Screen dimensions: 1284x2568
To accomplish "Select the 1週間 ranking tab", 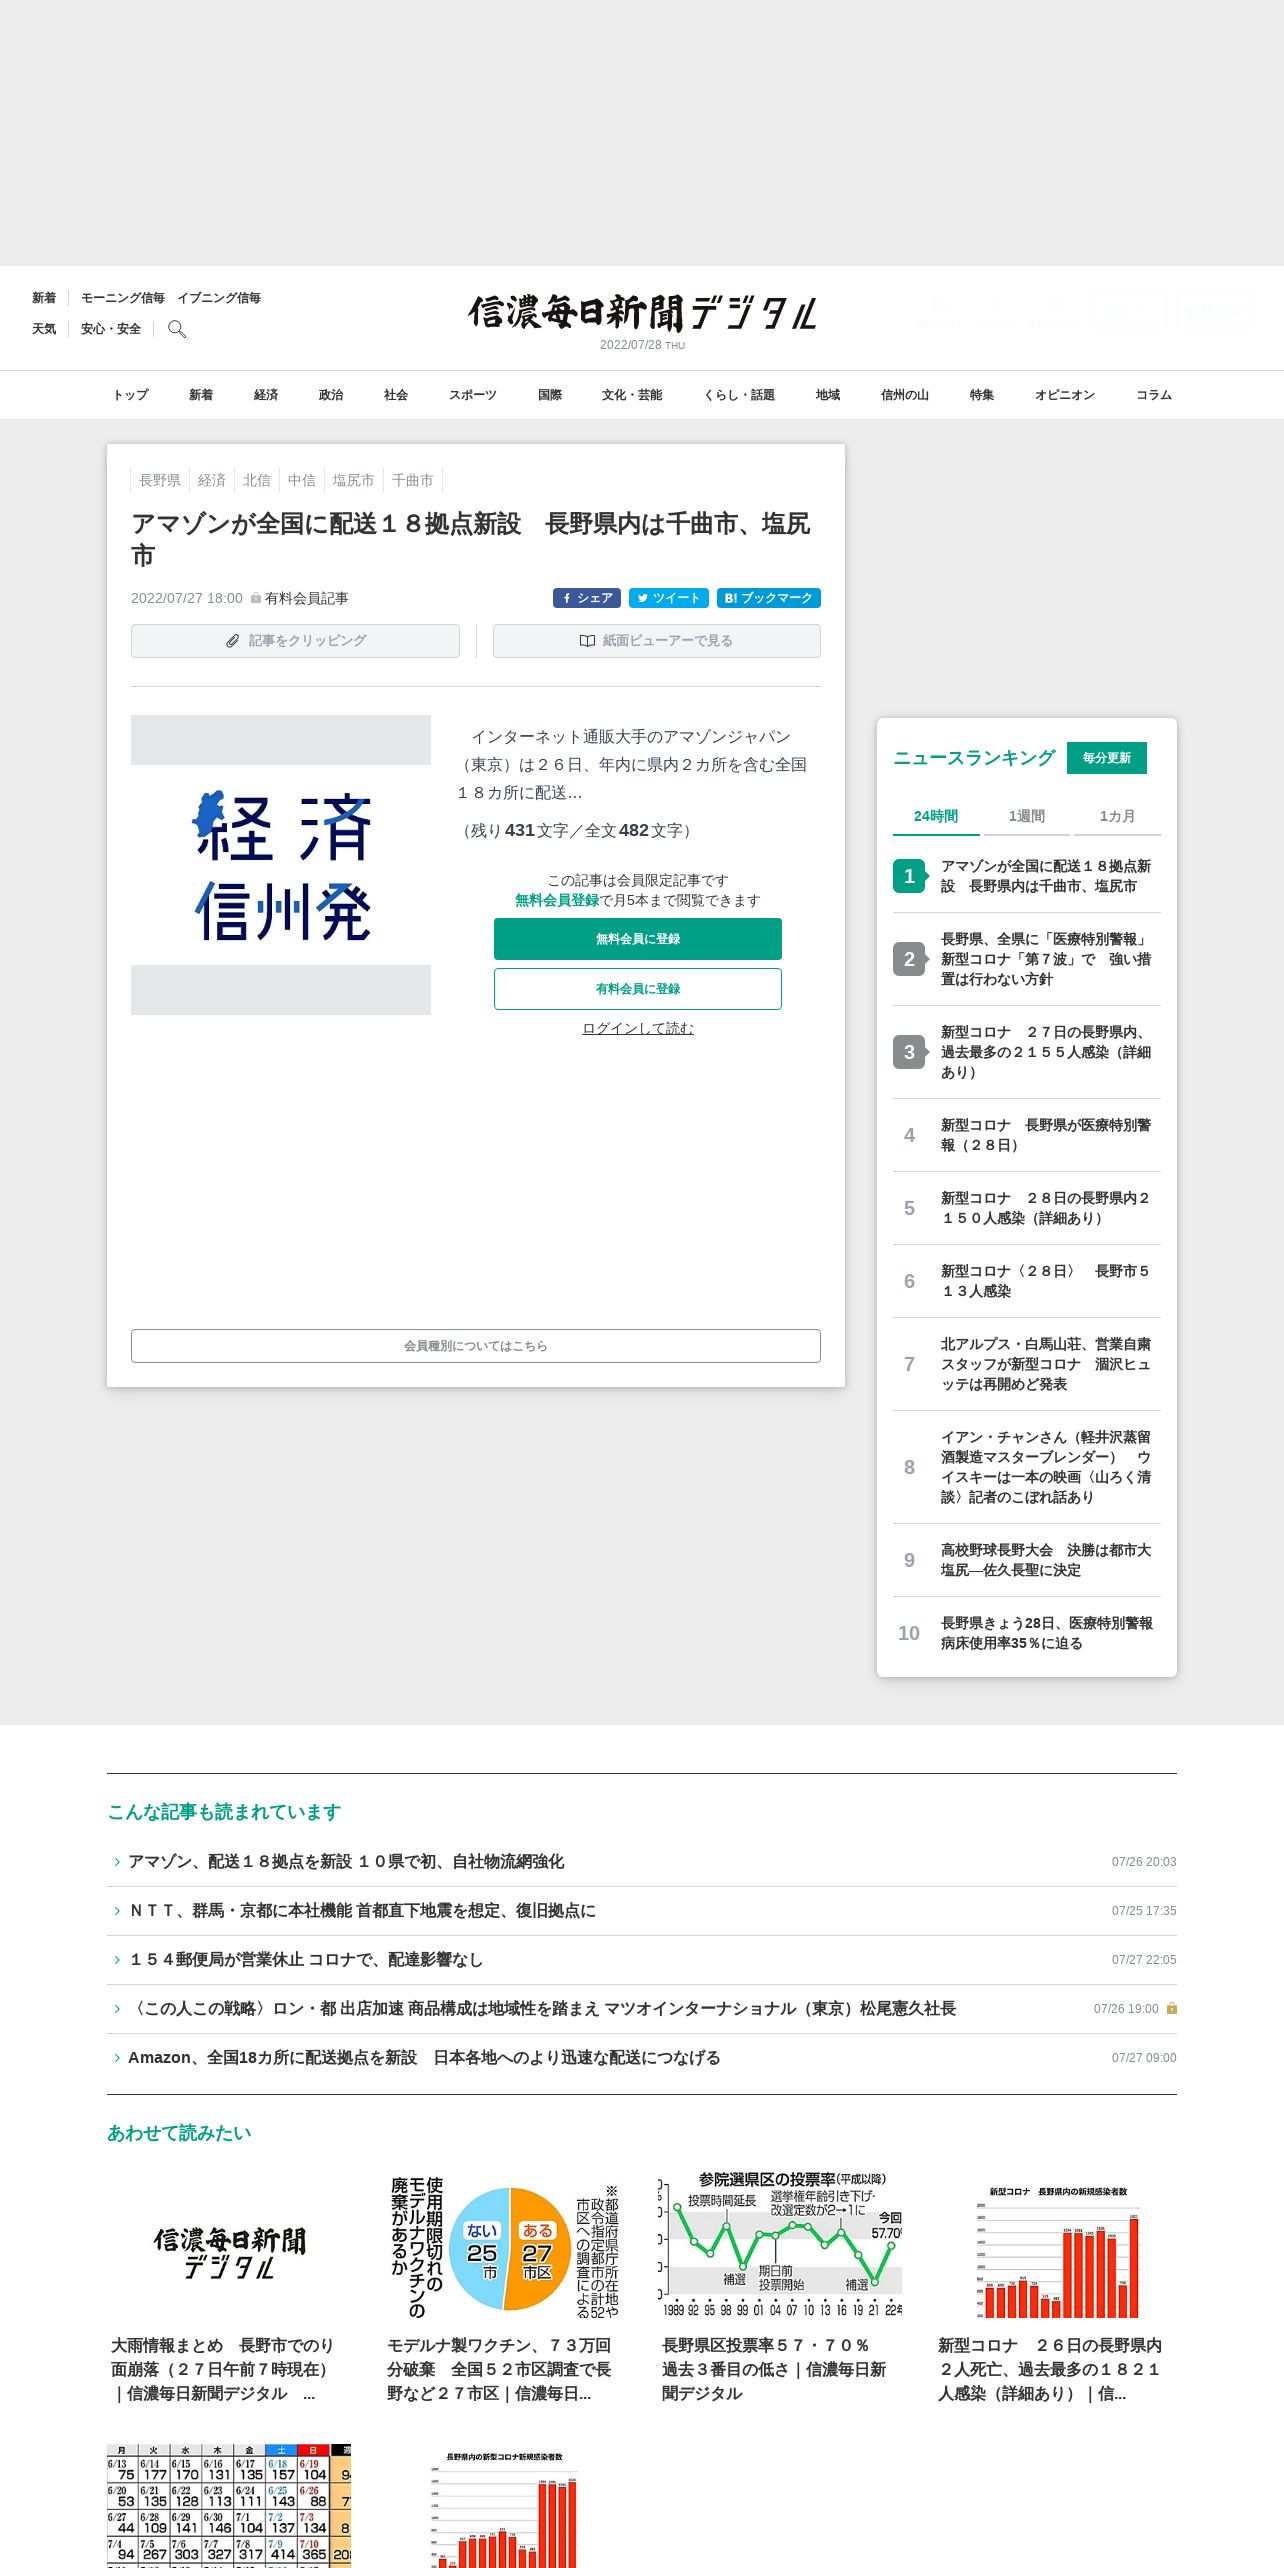I will (1026, 816).
